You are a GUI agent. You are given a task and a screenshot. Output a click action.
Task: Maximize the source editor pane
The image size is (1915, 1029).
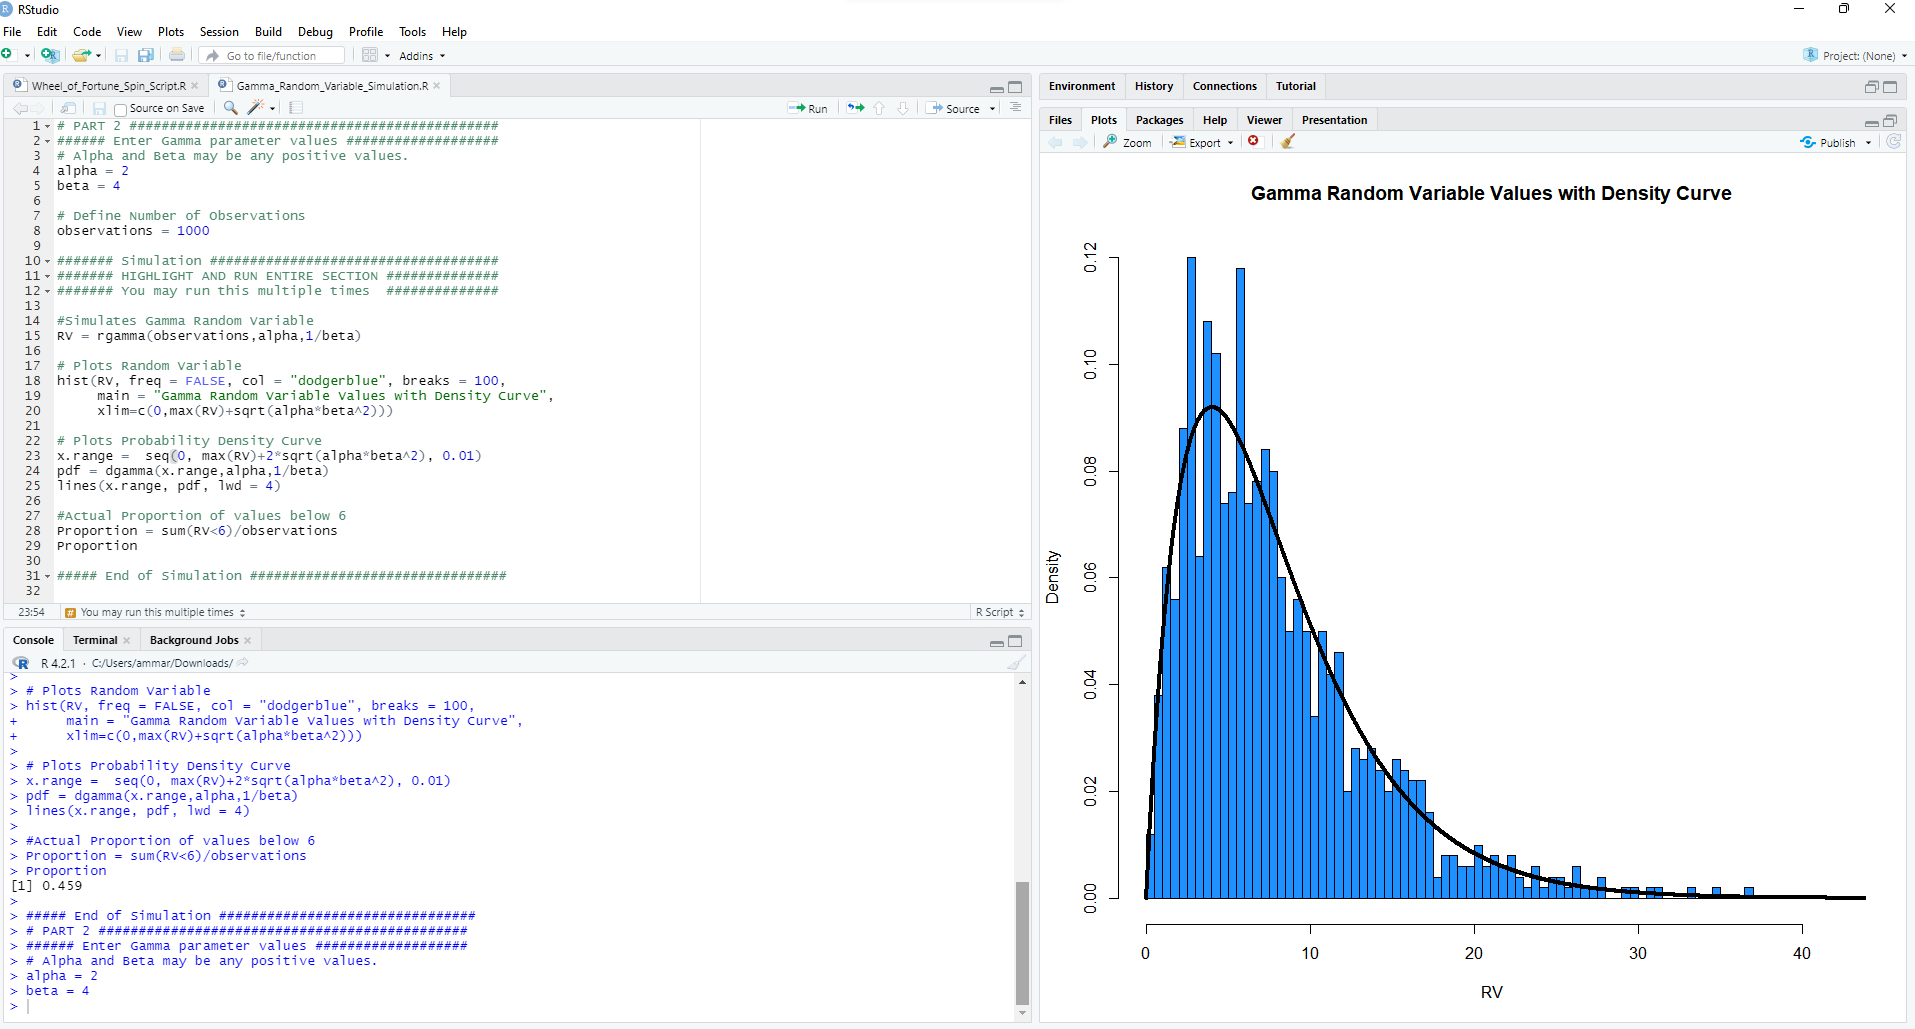coord(1015,87)
